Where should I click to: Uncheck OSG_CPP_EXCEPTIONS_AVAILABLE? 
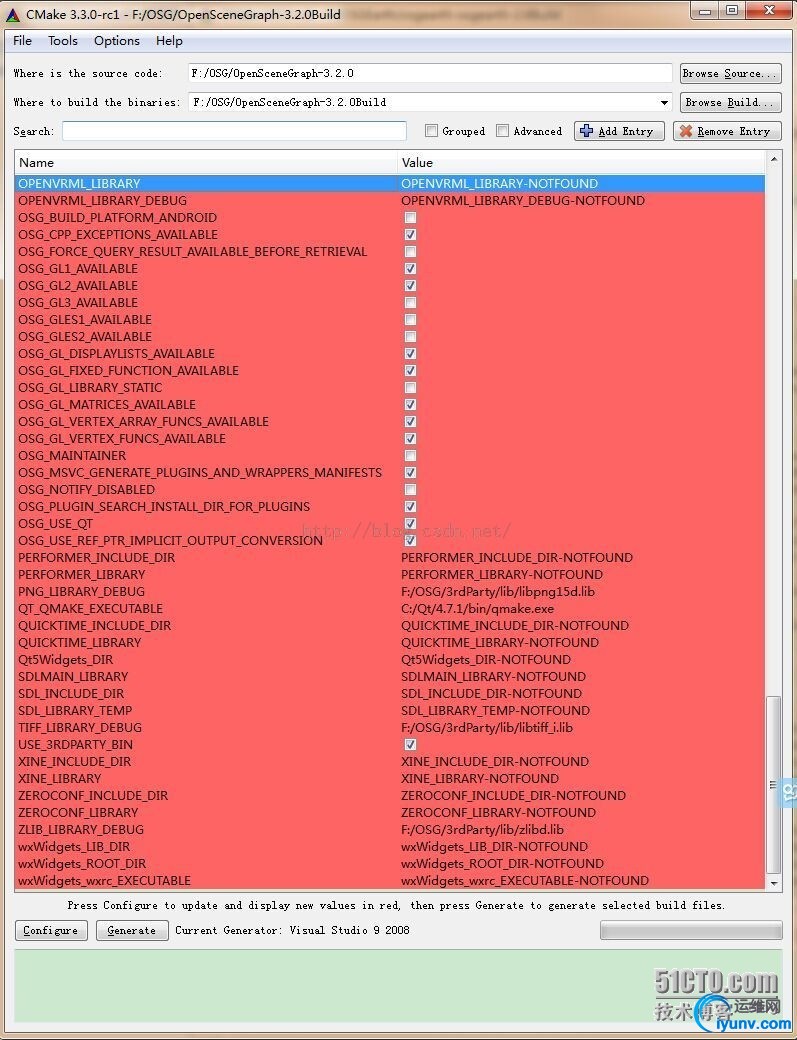pyautogui.click(x=410, y=234)
